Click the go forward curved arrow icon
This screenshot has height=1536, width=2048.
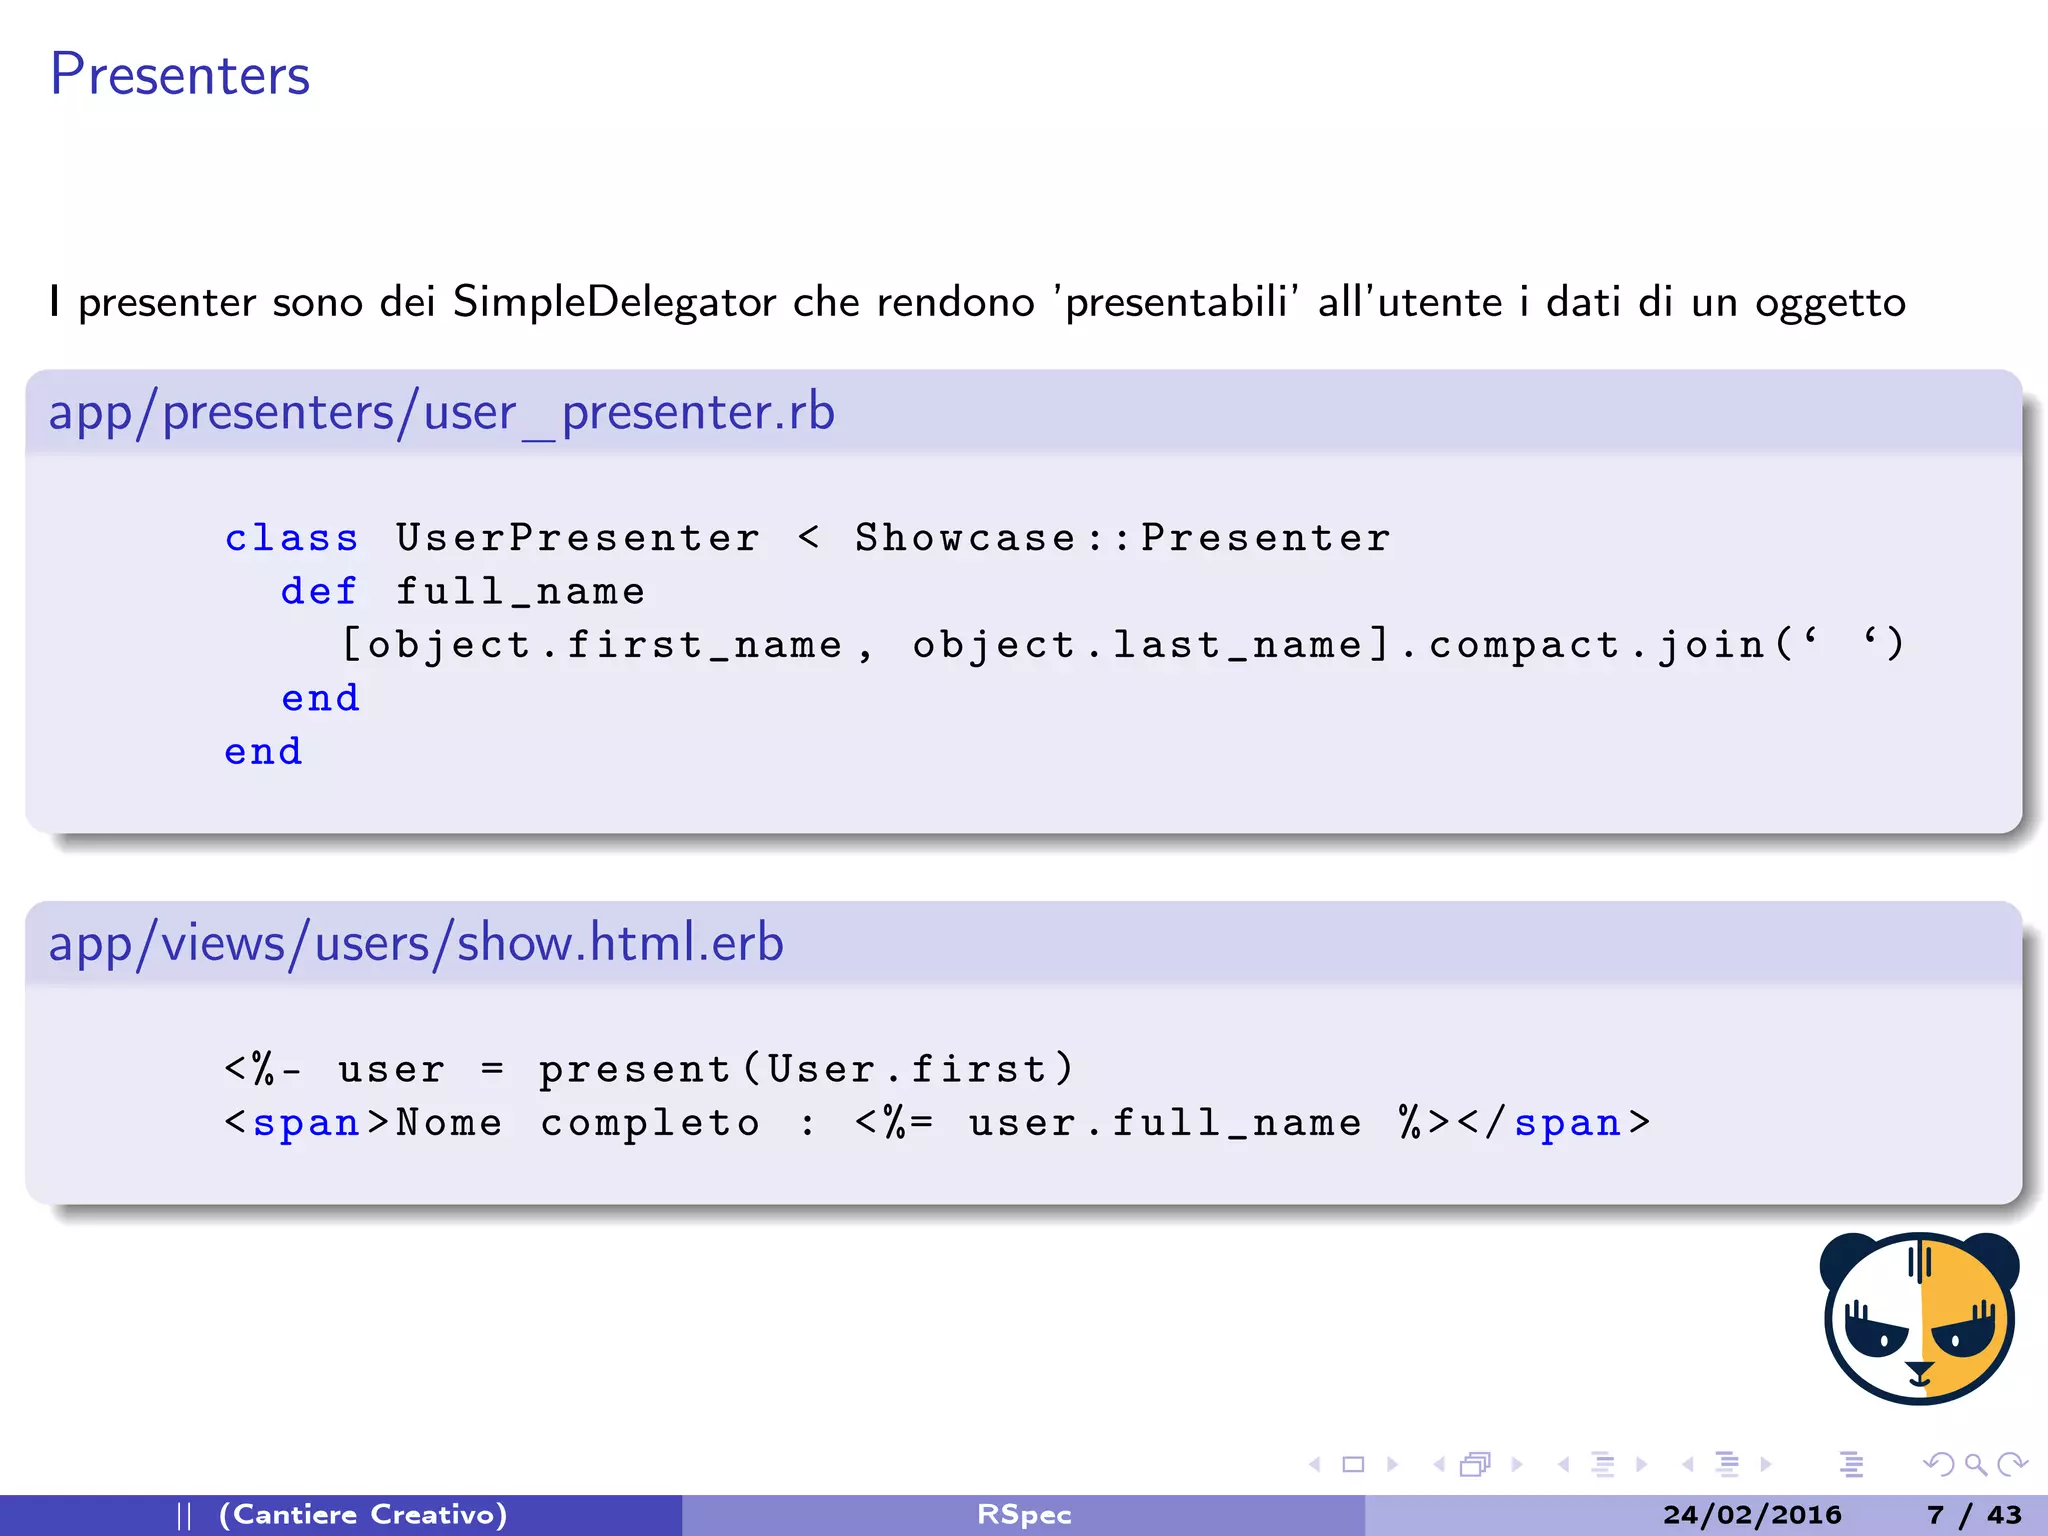pyautogui.click(x=2012, y=1465)
